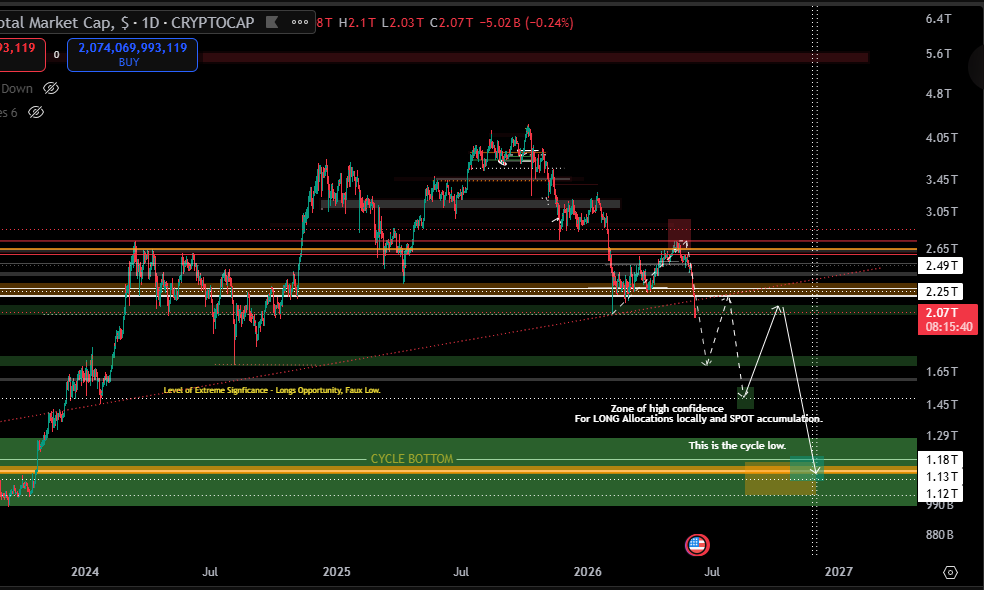The image size is (984, 590).
Task: Click the 2.25T price line label
Action: pyautogui.click(x=941, y=291)
